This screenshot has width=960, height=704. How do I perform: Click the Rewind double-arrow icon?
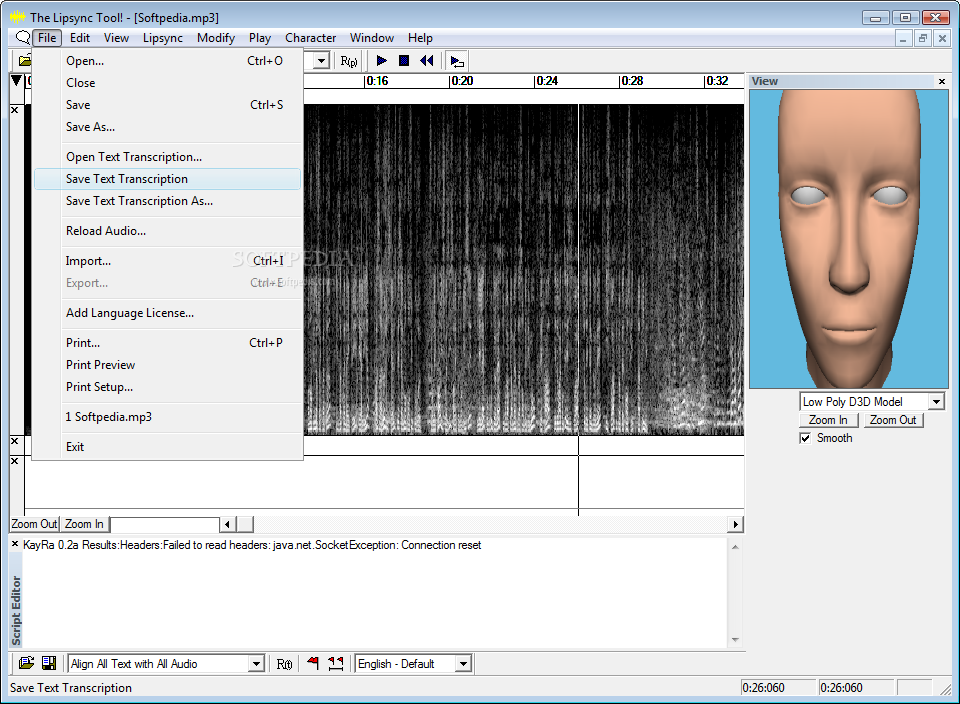point(427,61)
